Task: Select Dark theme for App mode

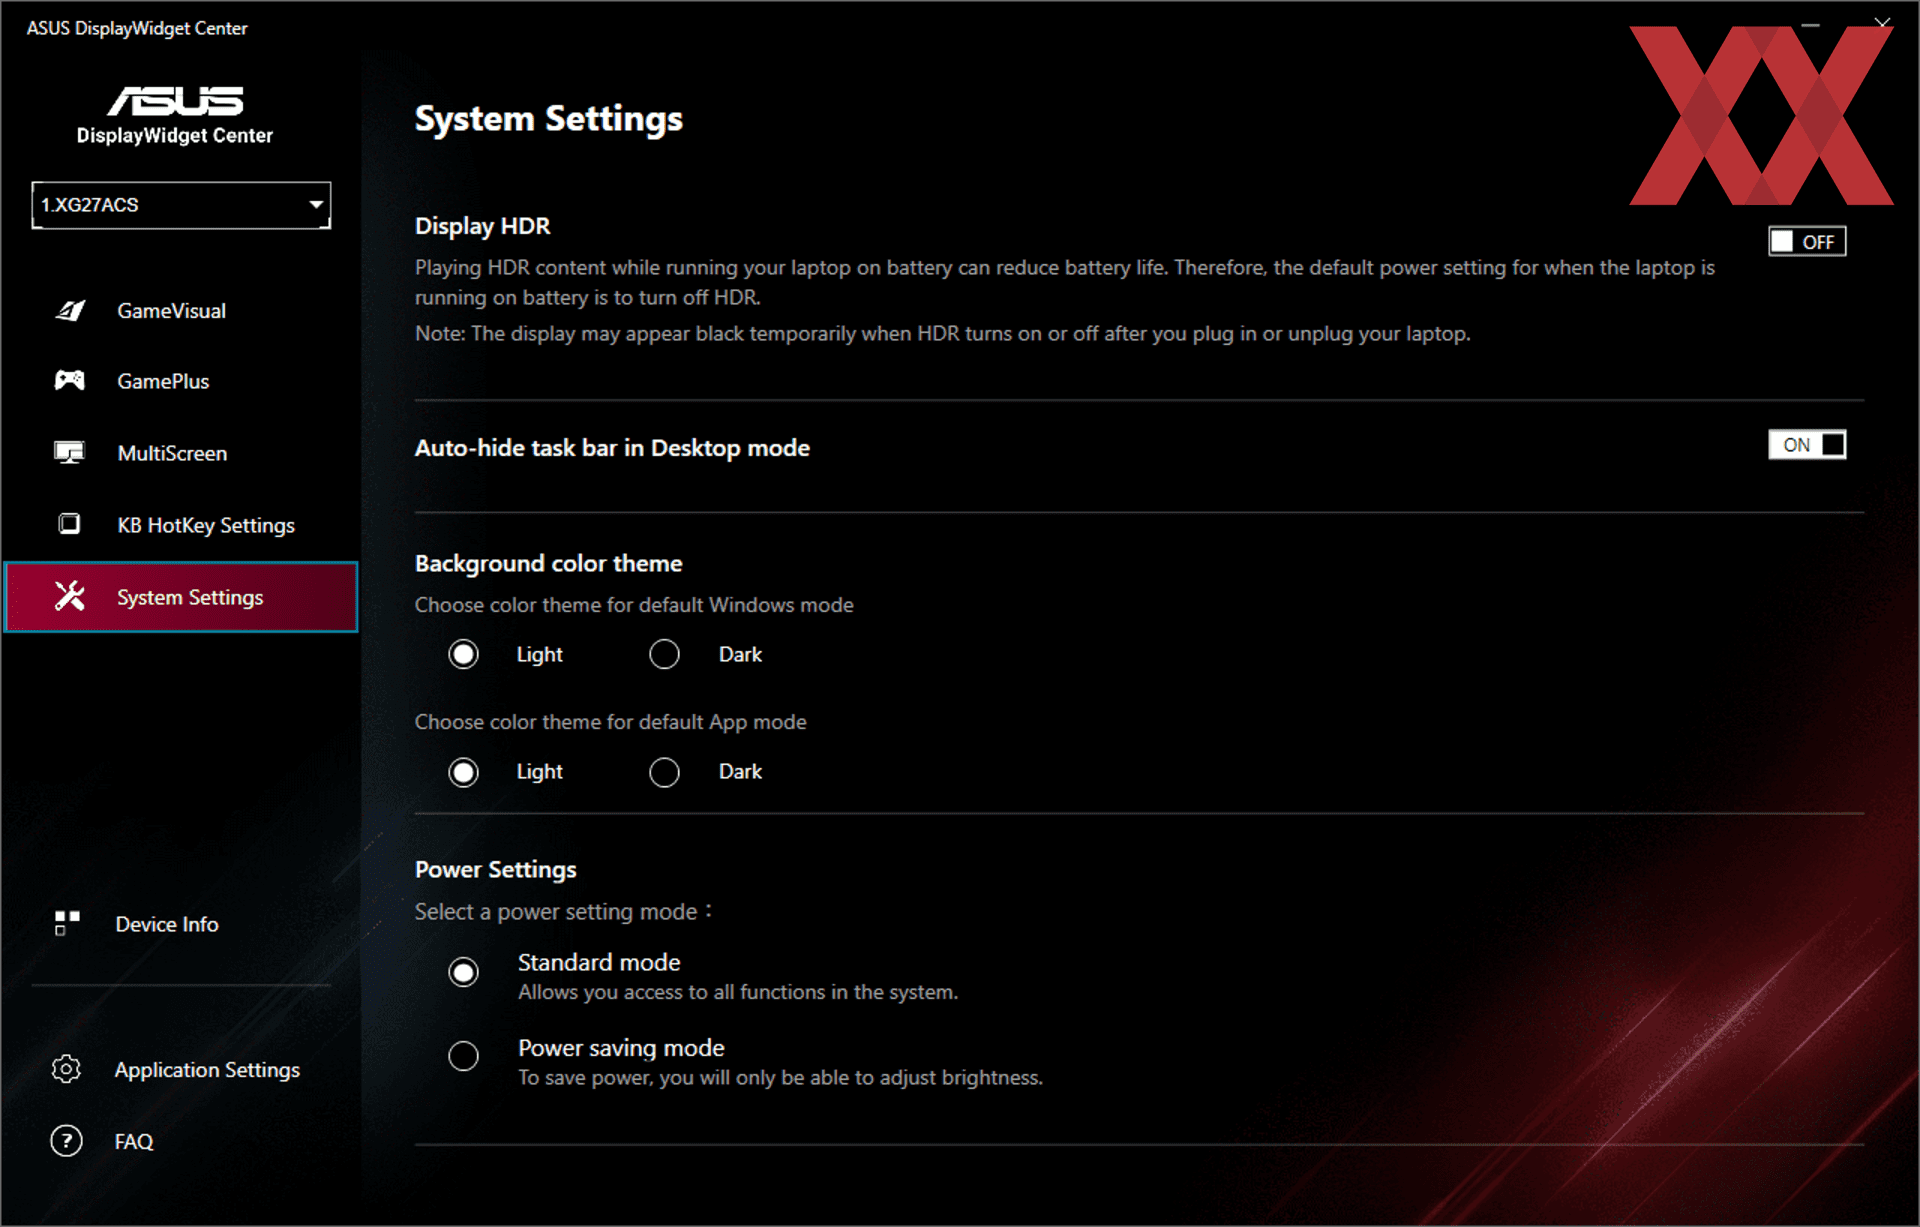Action: [x=664, y=772]
